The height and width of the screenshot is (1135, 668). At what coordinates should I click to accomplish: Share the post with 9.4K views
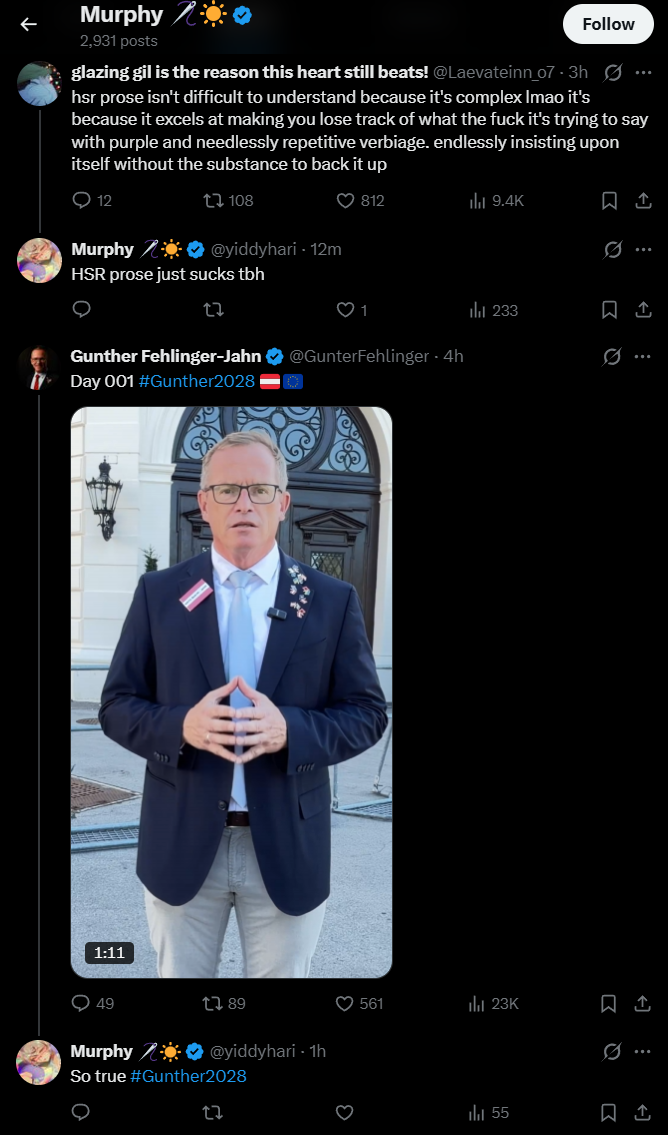point(643,201)
